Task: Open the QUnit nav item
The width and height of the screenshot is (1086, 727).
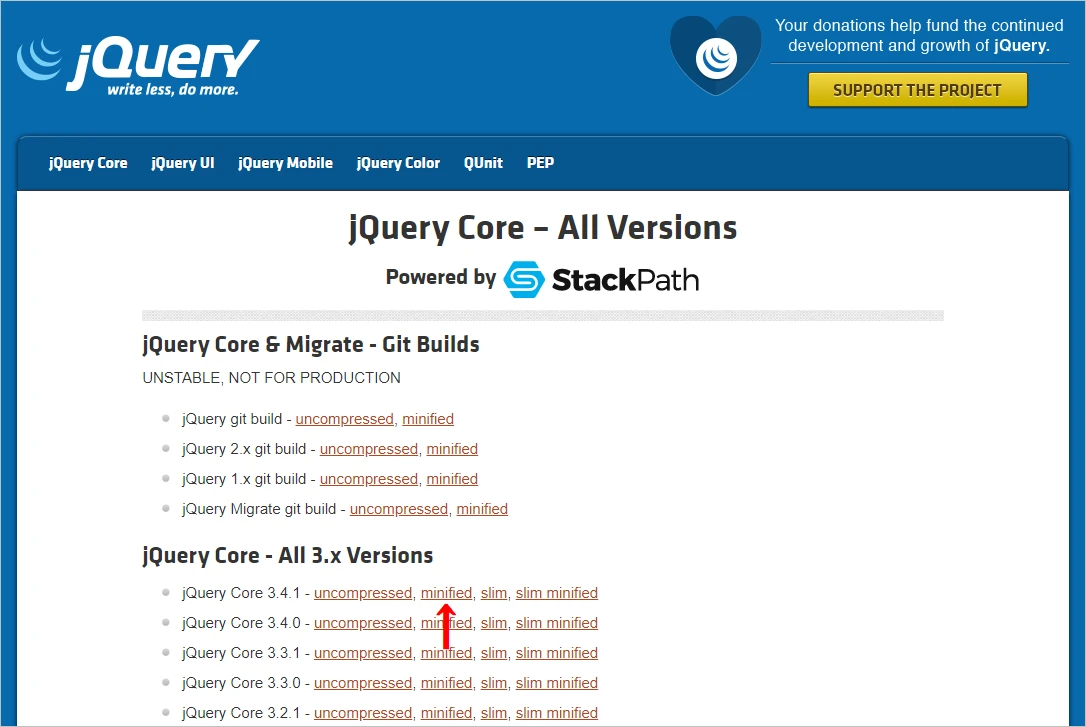Action: click(x=483, y=163)
